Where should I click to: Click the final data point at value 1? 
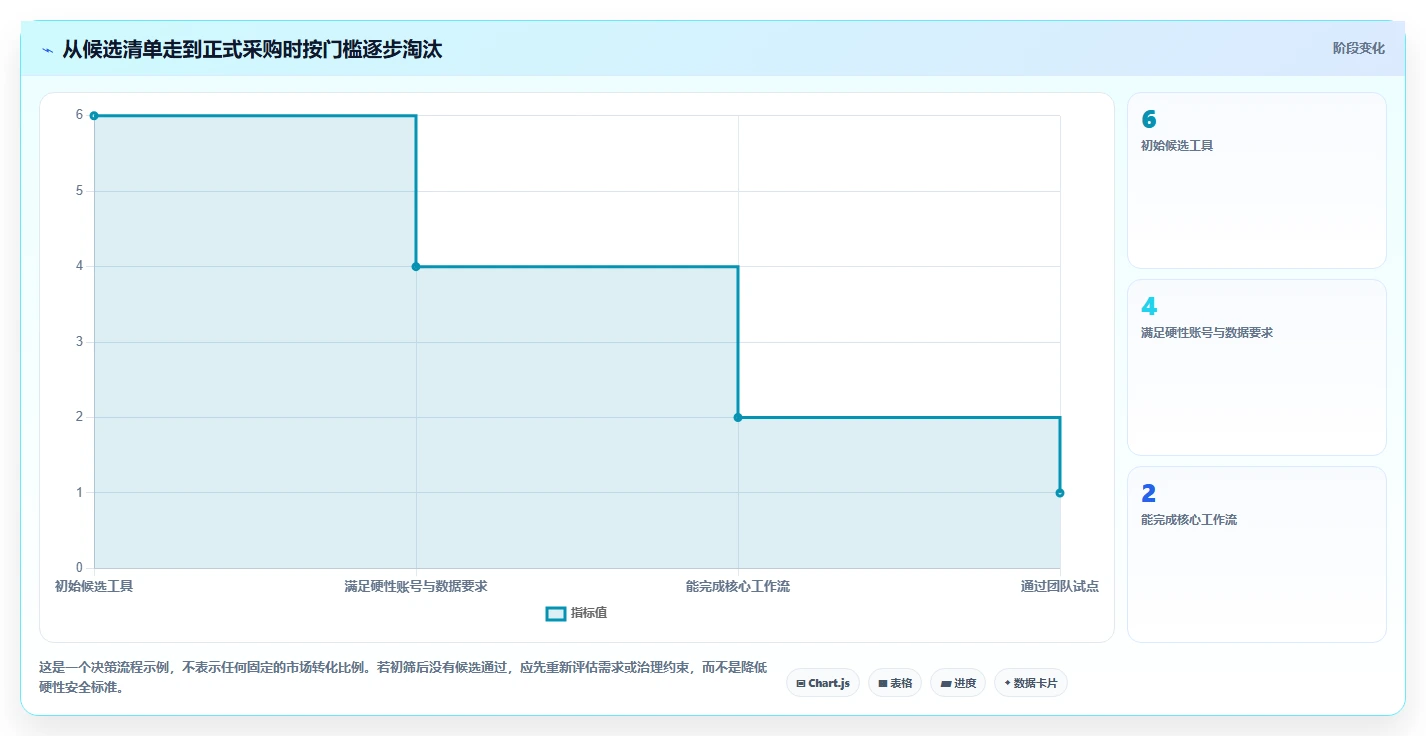(1060, 493)
